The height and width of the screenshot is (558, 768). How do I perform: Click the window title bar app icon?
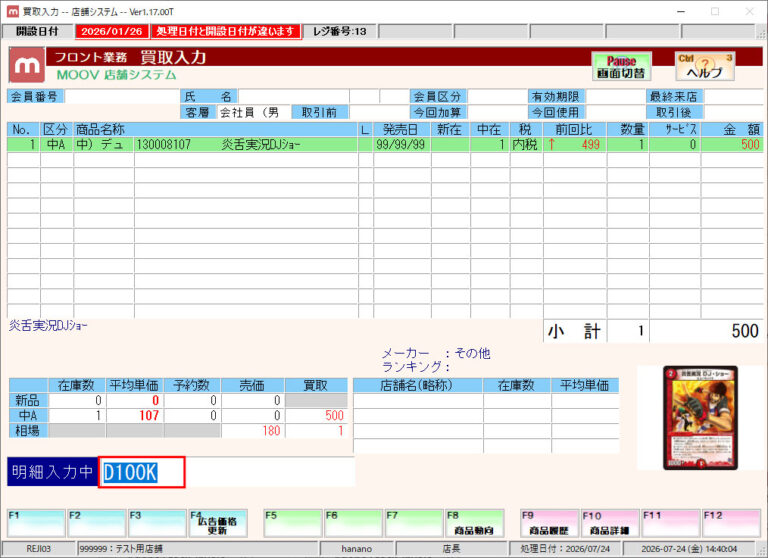click(13, 11)
